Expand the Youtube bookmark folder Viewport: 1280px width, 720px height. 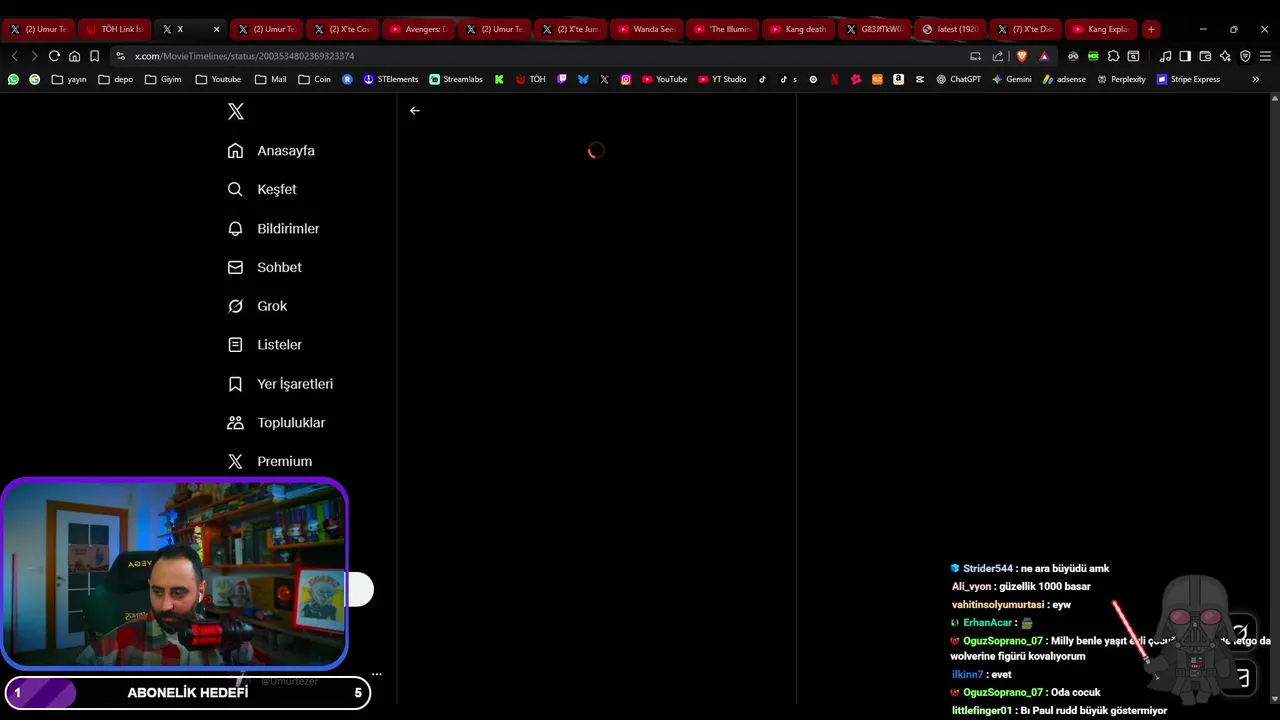point(218,79)
